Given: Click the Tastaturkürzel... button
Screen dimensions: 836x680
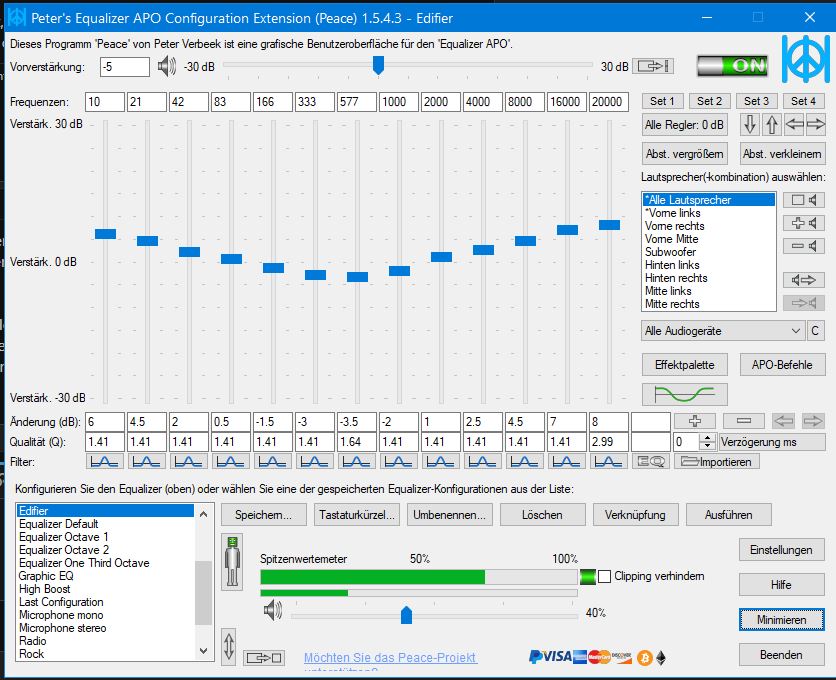Looking at the screenshot, I should 357,515.
